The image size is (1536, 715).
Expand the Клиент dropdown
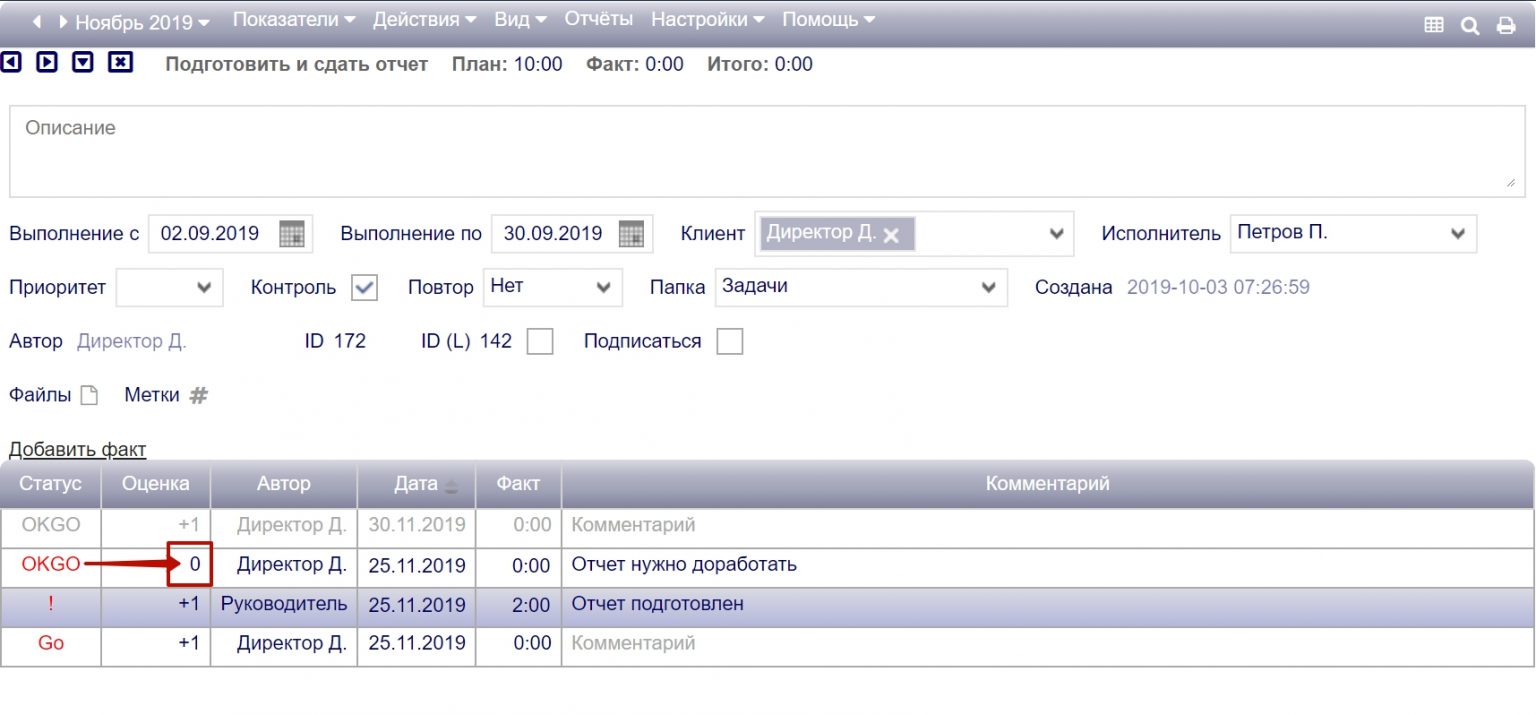tap(1056, 234)
